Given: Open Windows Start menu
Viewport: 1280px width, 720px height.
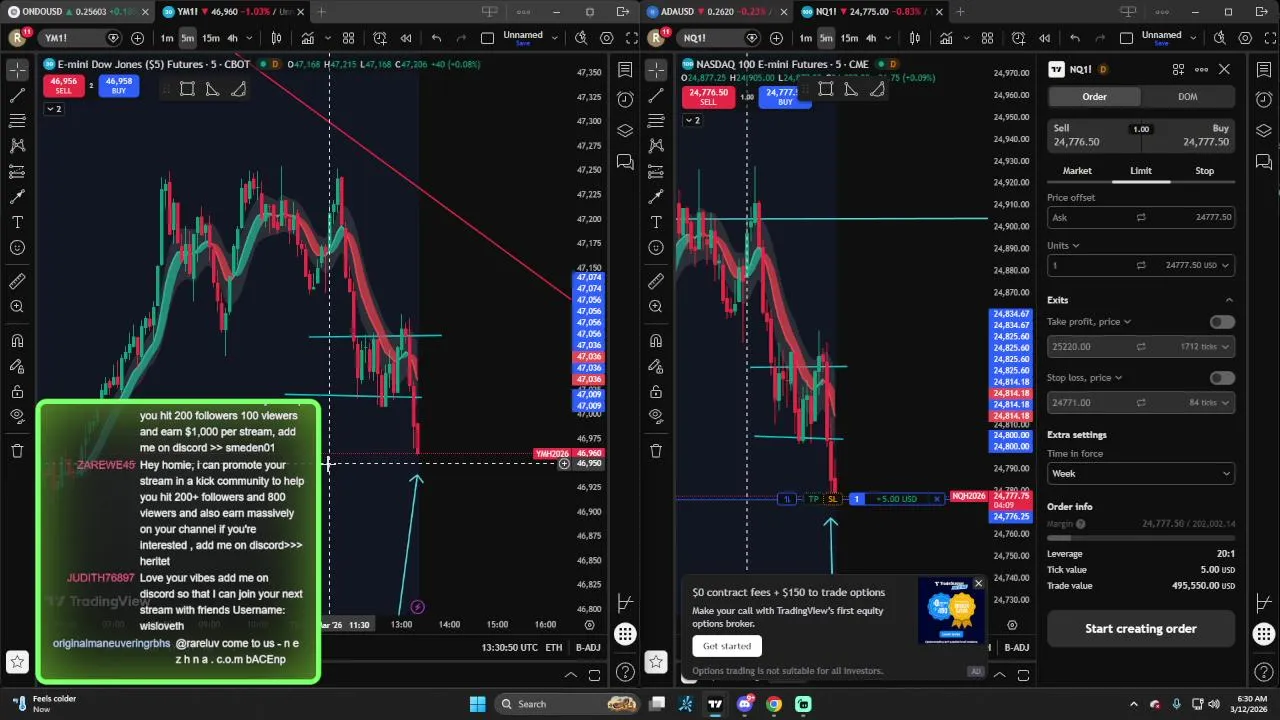Looking at the screenshot, I should [477, 704].
